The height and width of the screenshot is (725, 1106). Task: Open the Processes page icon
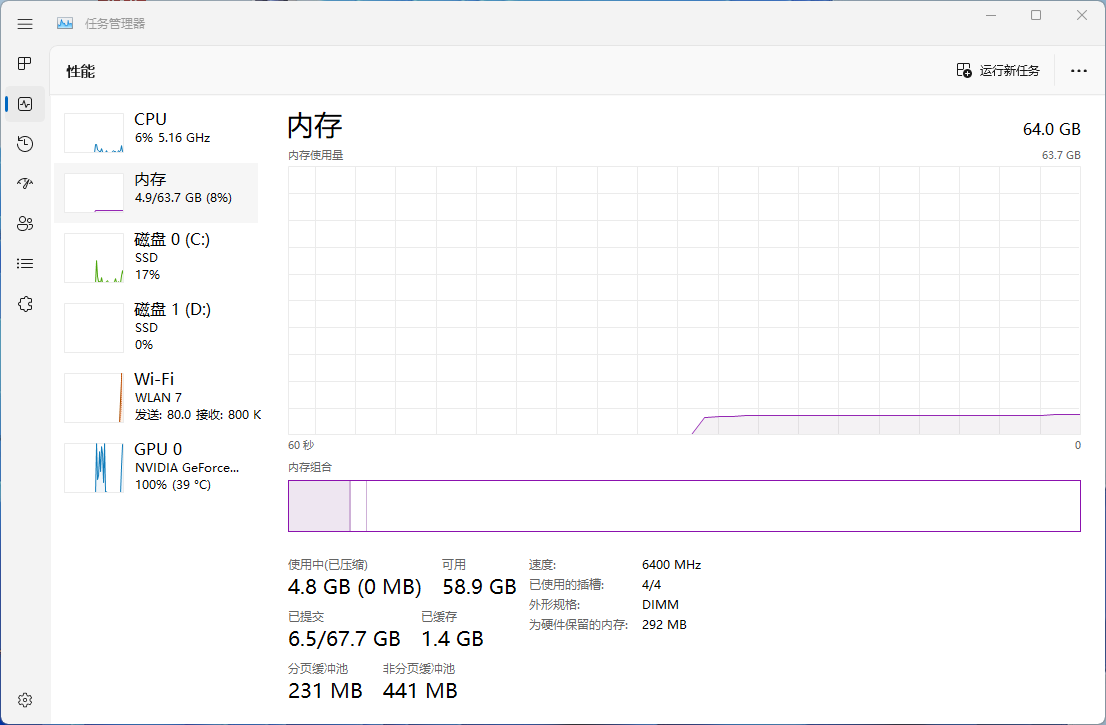click(25, 64)
